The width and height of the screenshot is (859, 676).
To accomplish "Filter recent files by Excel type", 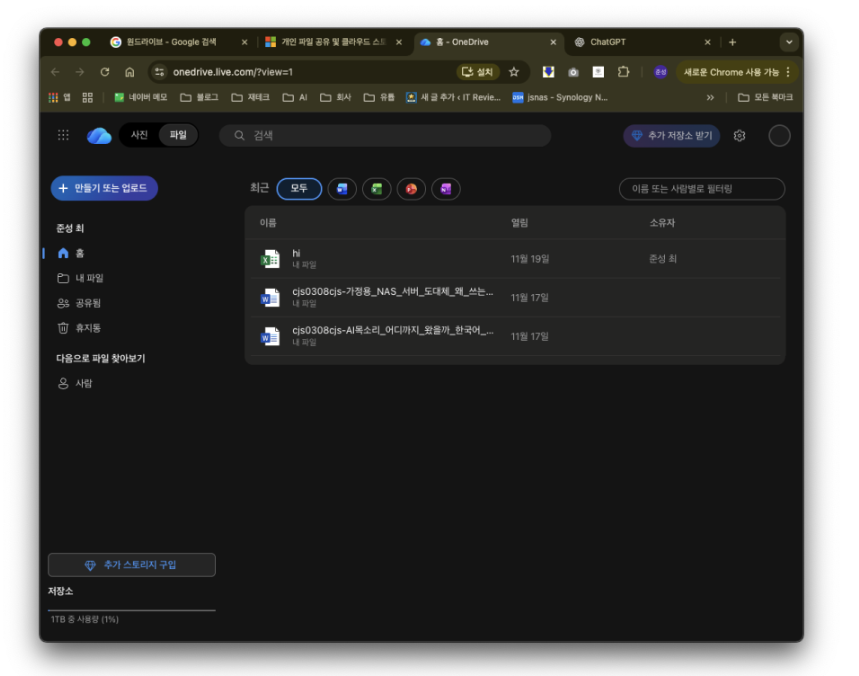I will pyautogui.click(x=376, y=188).
